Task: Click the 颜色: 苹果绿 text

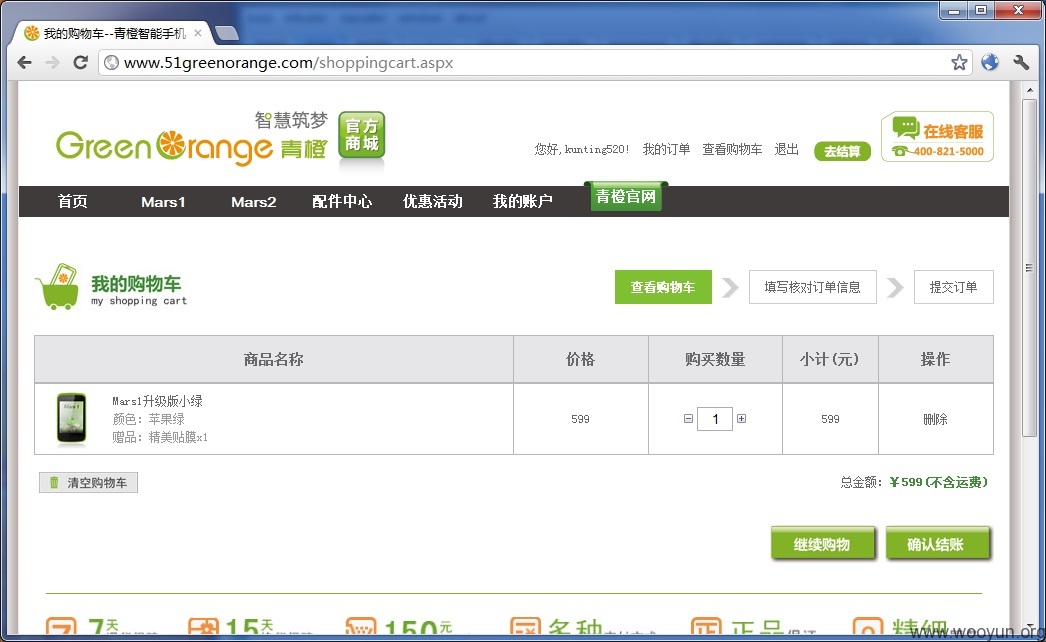Action: pyautogui.click(x=148, y=419)
